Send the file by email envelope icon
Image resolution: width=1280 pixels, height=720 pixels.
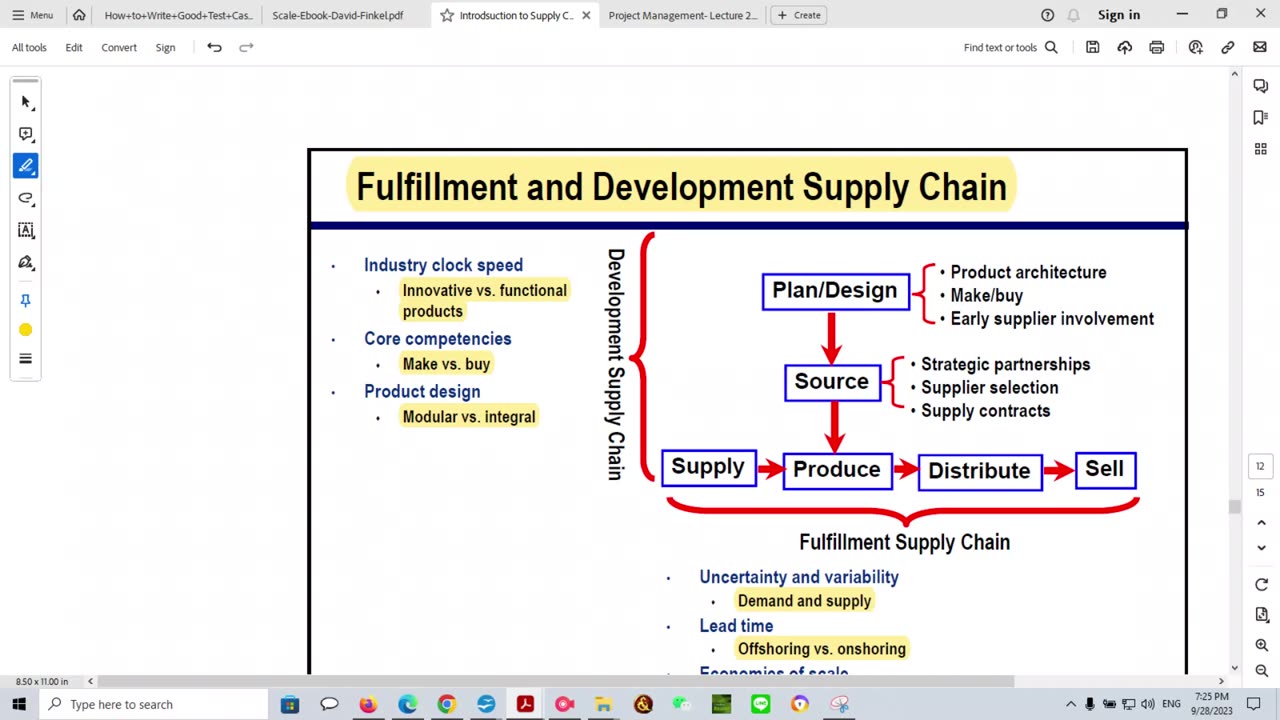(1260, 47)
